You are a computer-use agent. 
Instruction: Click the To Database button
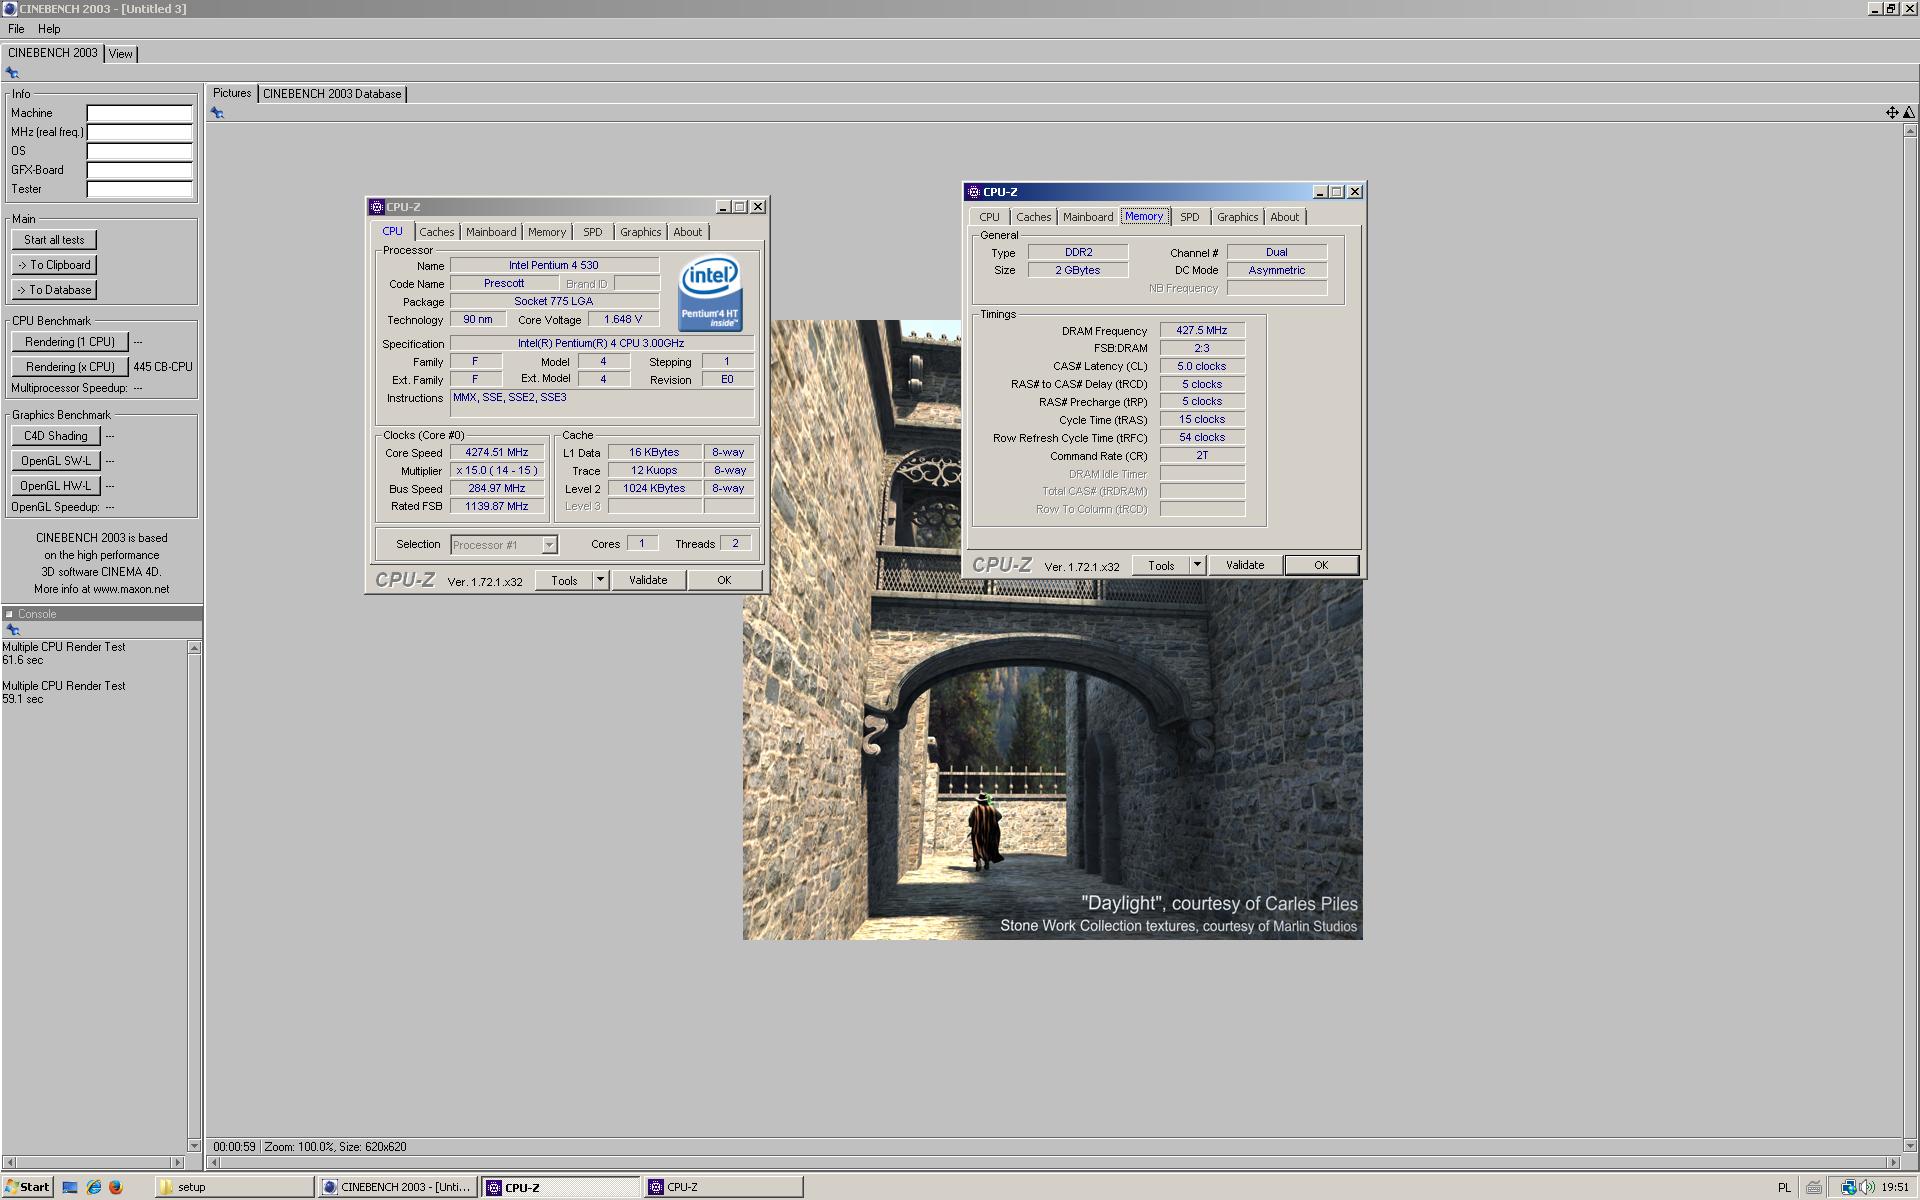click(54, 290)
